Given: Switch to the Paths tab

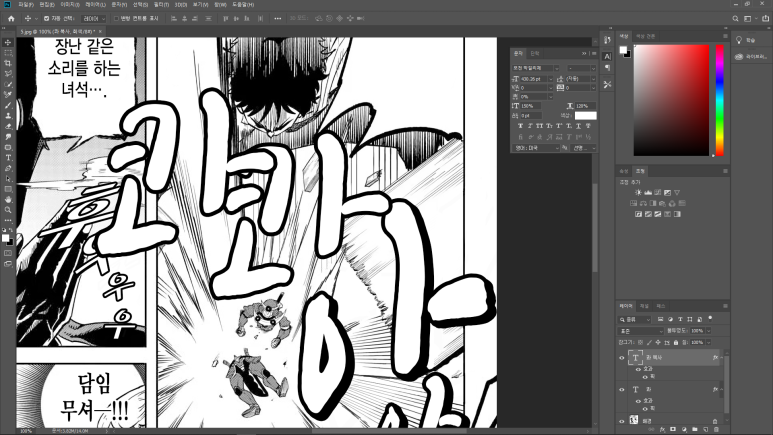Looking at the screenshot, I should point(661,306).
